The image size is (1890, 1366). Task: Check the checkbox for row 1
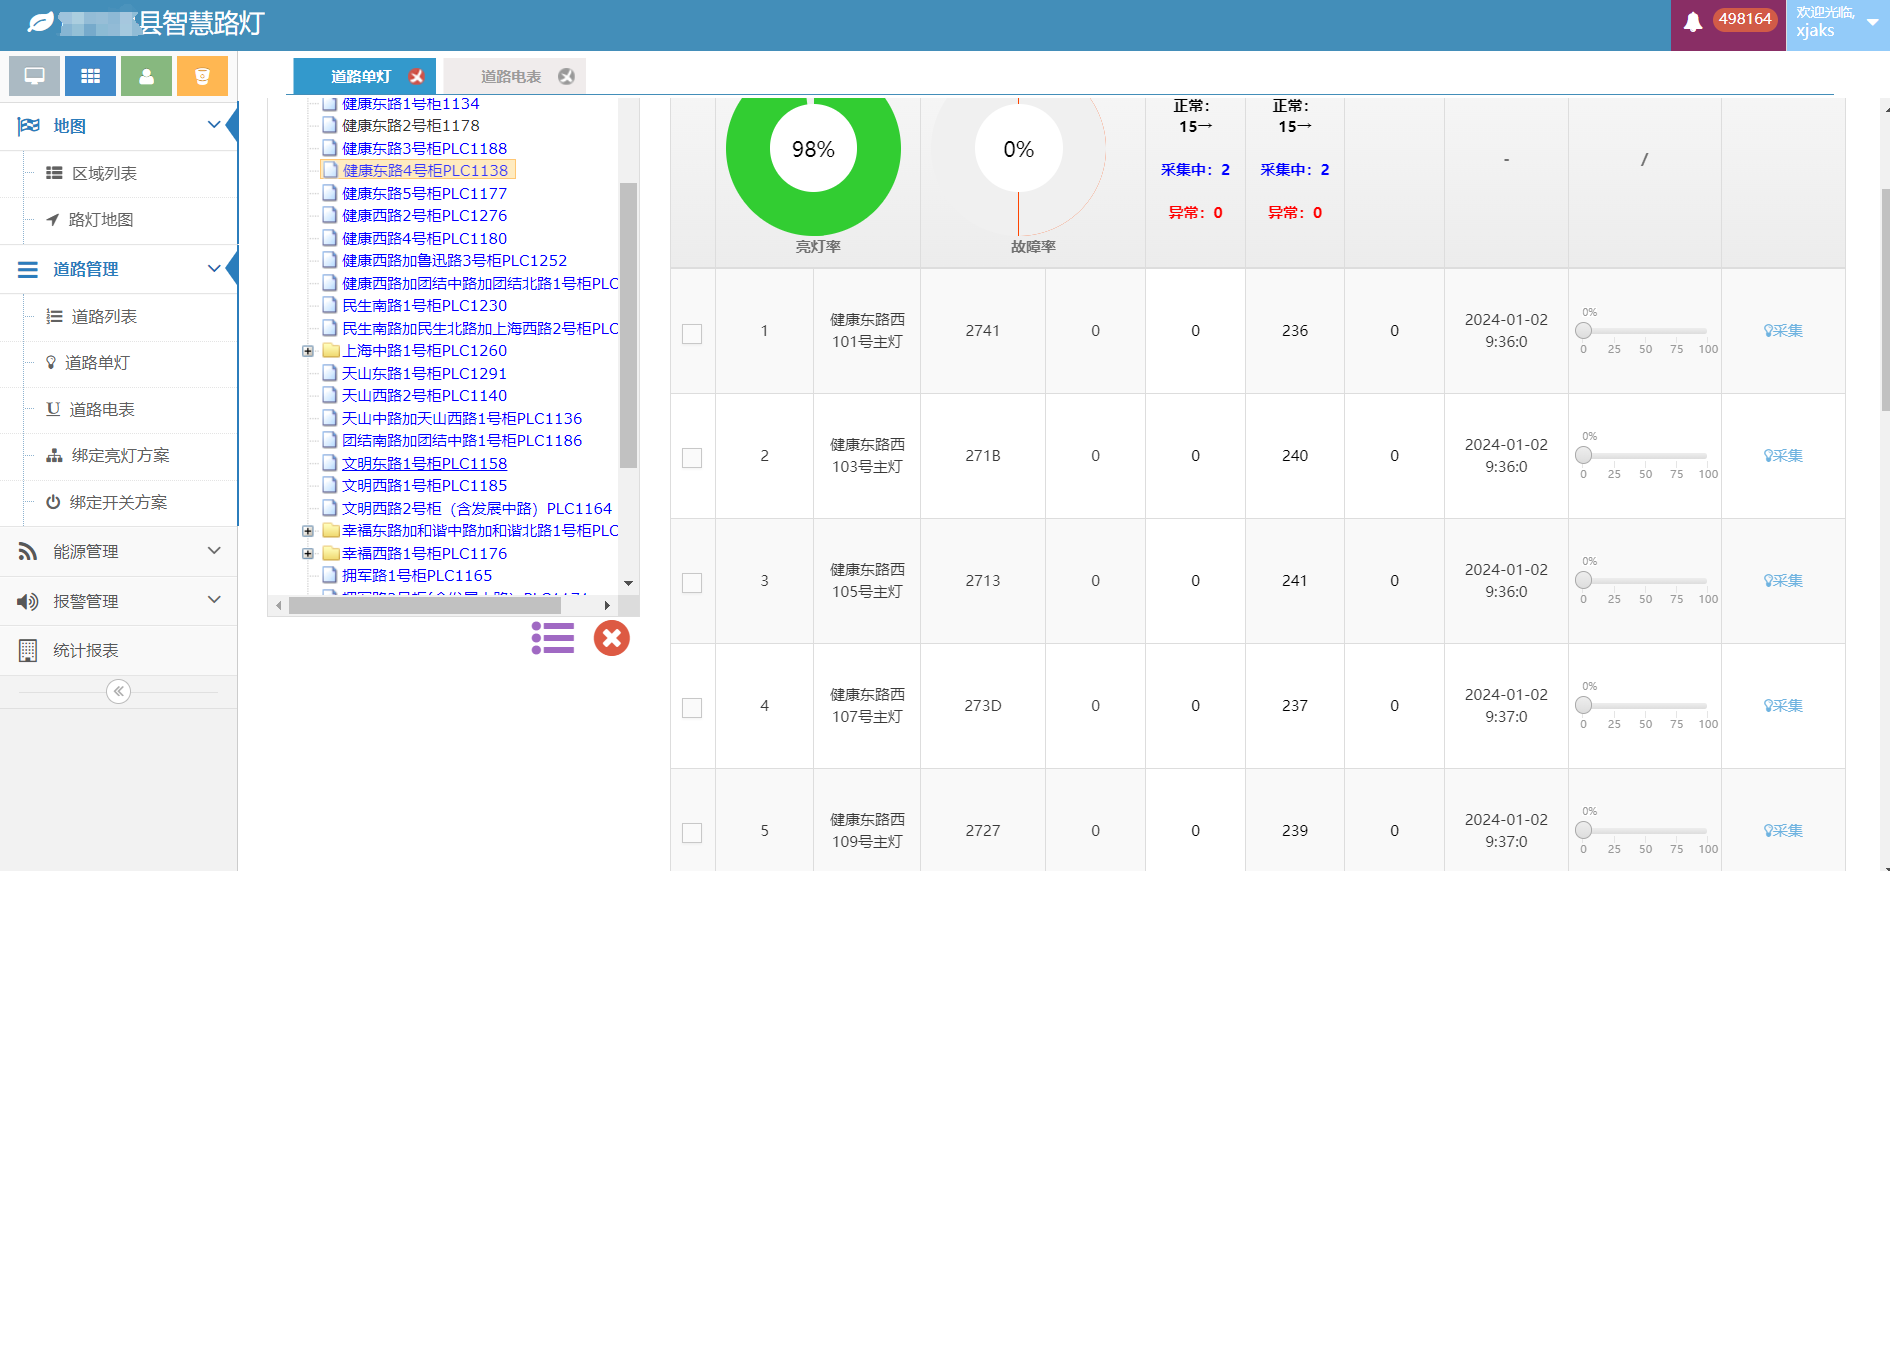(692, 334)
